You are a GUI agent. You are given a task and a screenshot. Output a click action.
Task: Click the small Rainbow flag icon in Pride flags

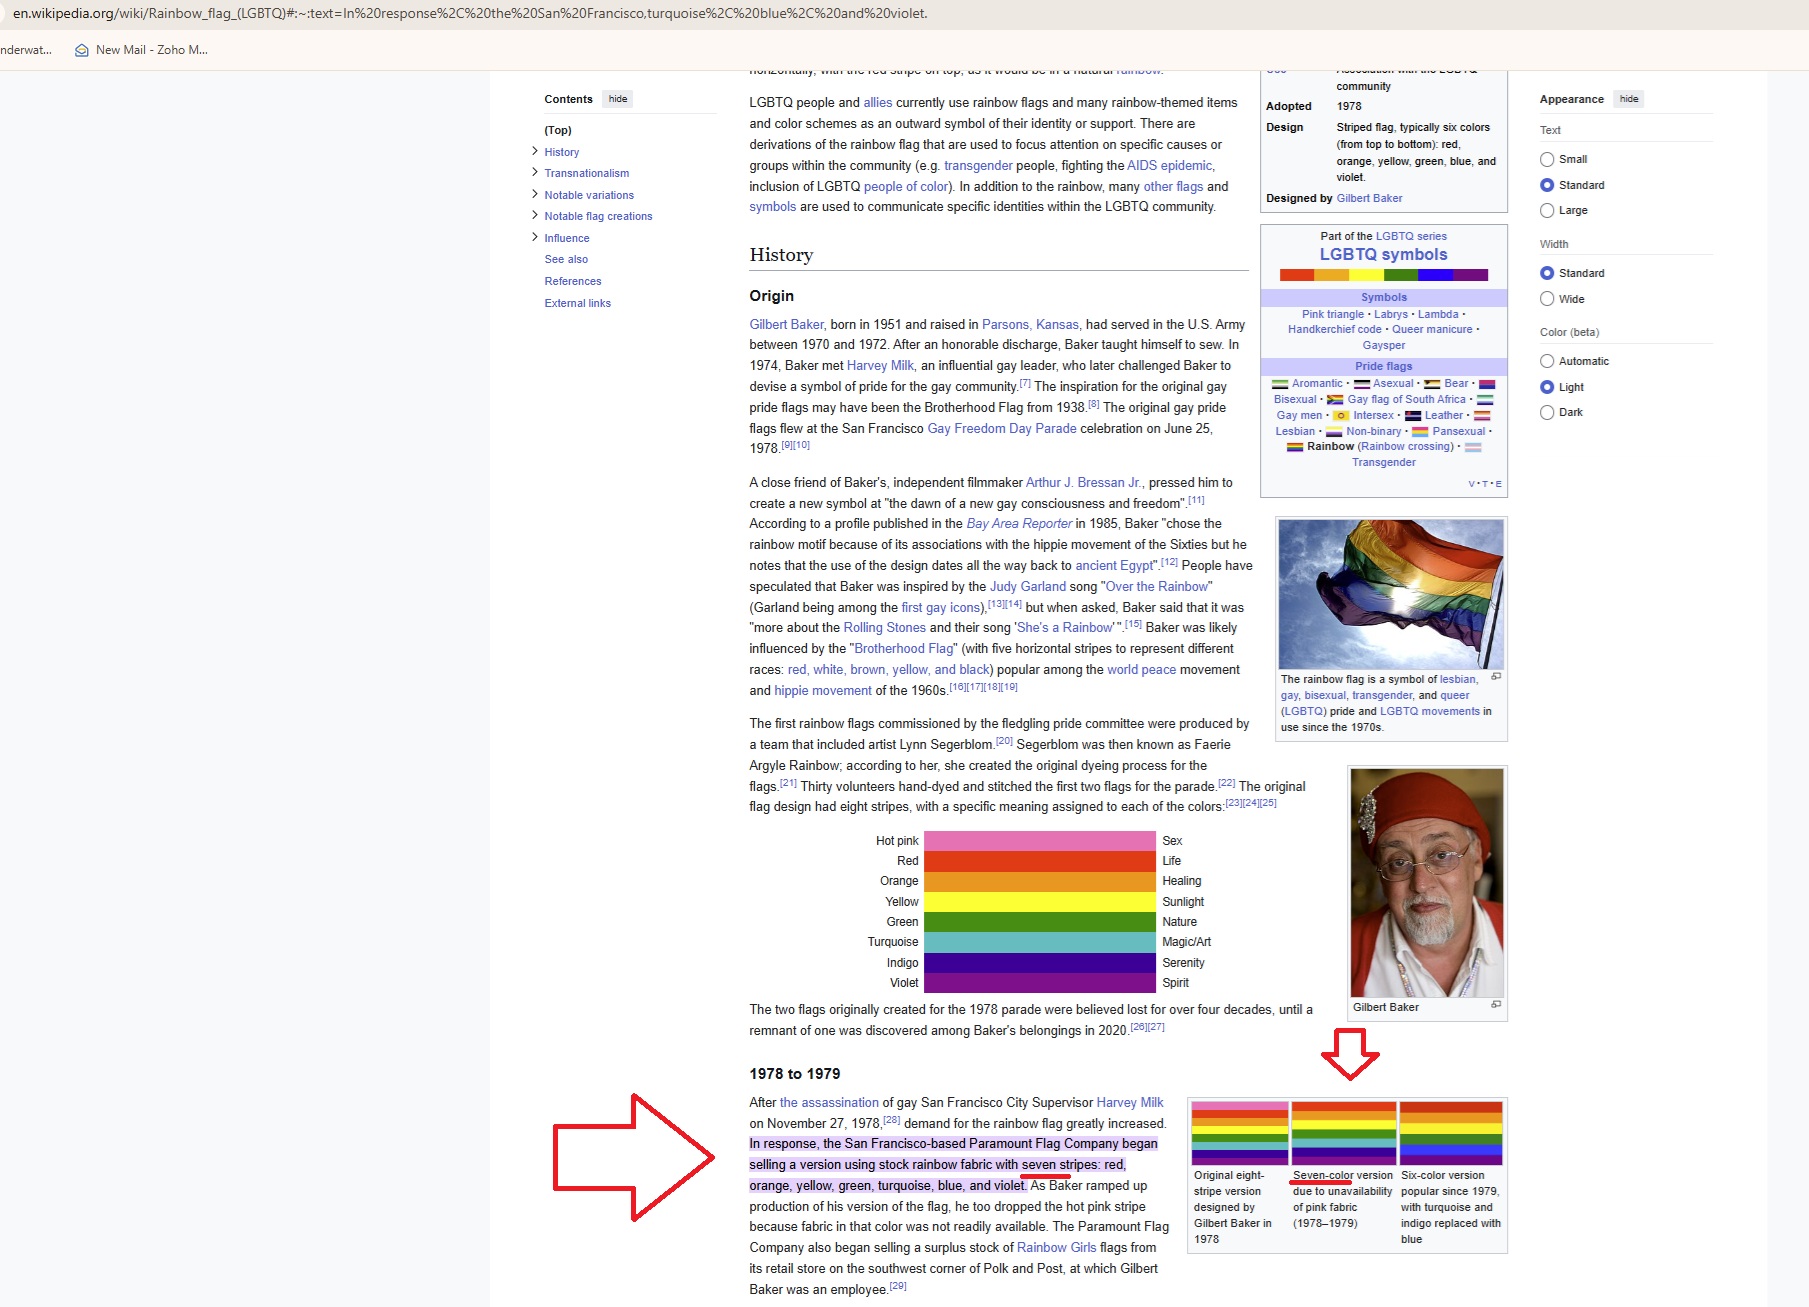[x=1295, y=447]
